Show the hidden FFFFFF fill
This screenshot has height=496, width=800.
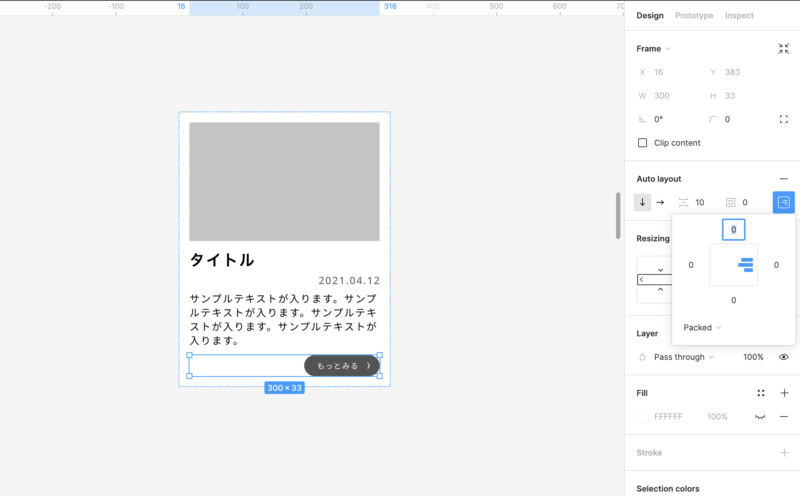tap(761, 416)
